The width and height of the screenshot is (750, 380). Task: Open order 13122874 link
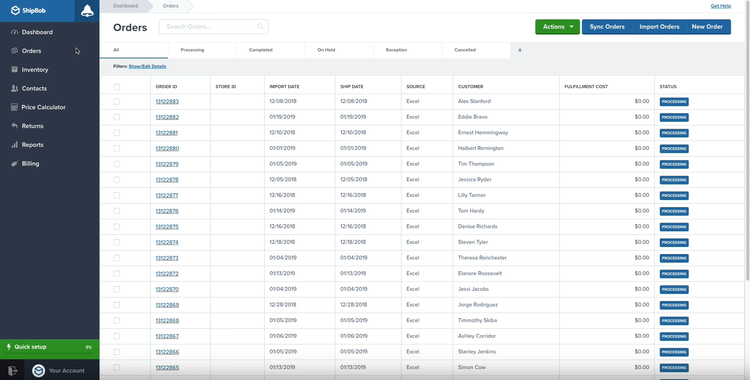167,243
